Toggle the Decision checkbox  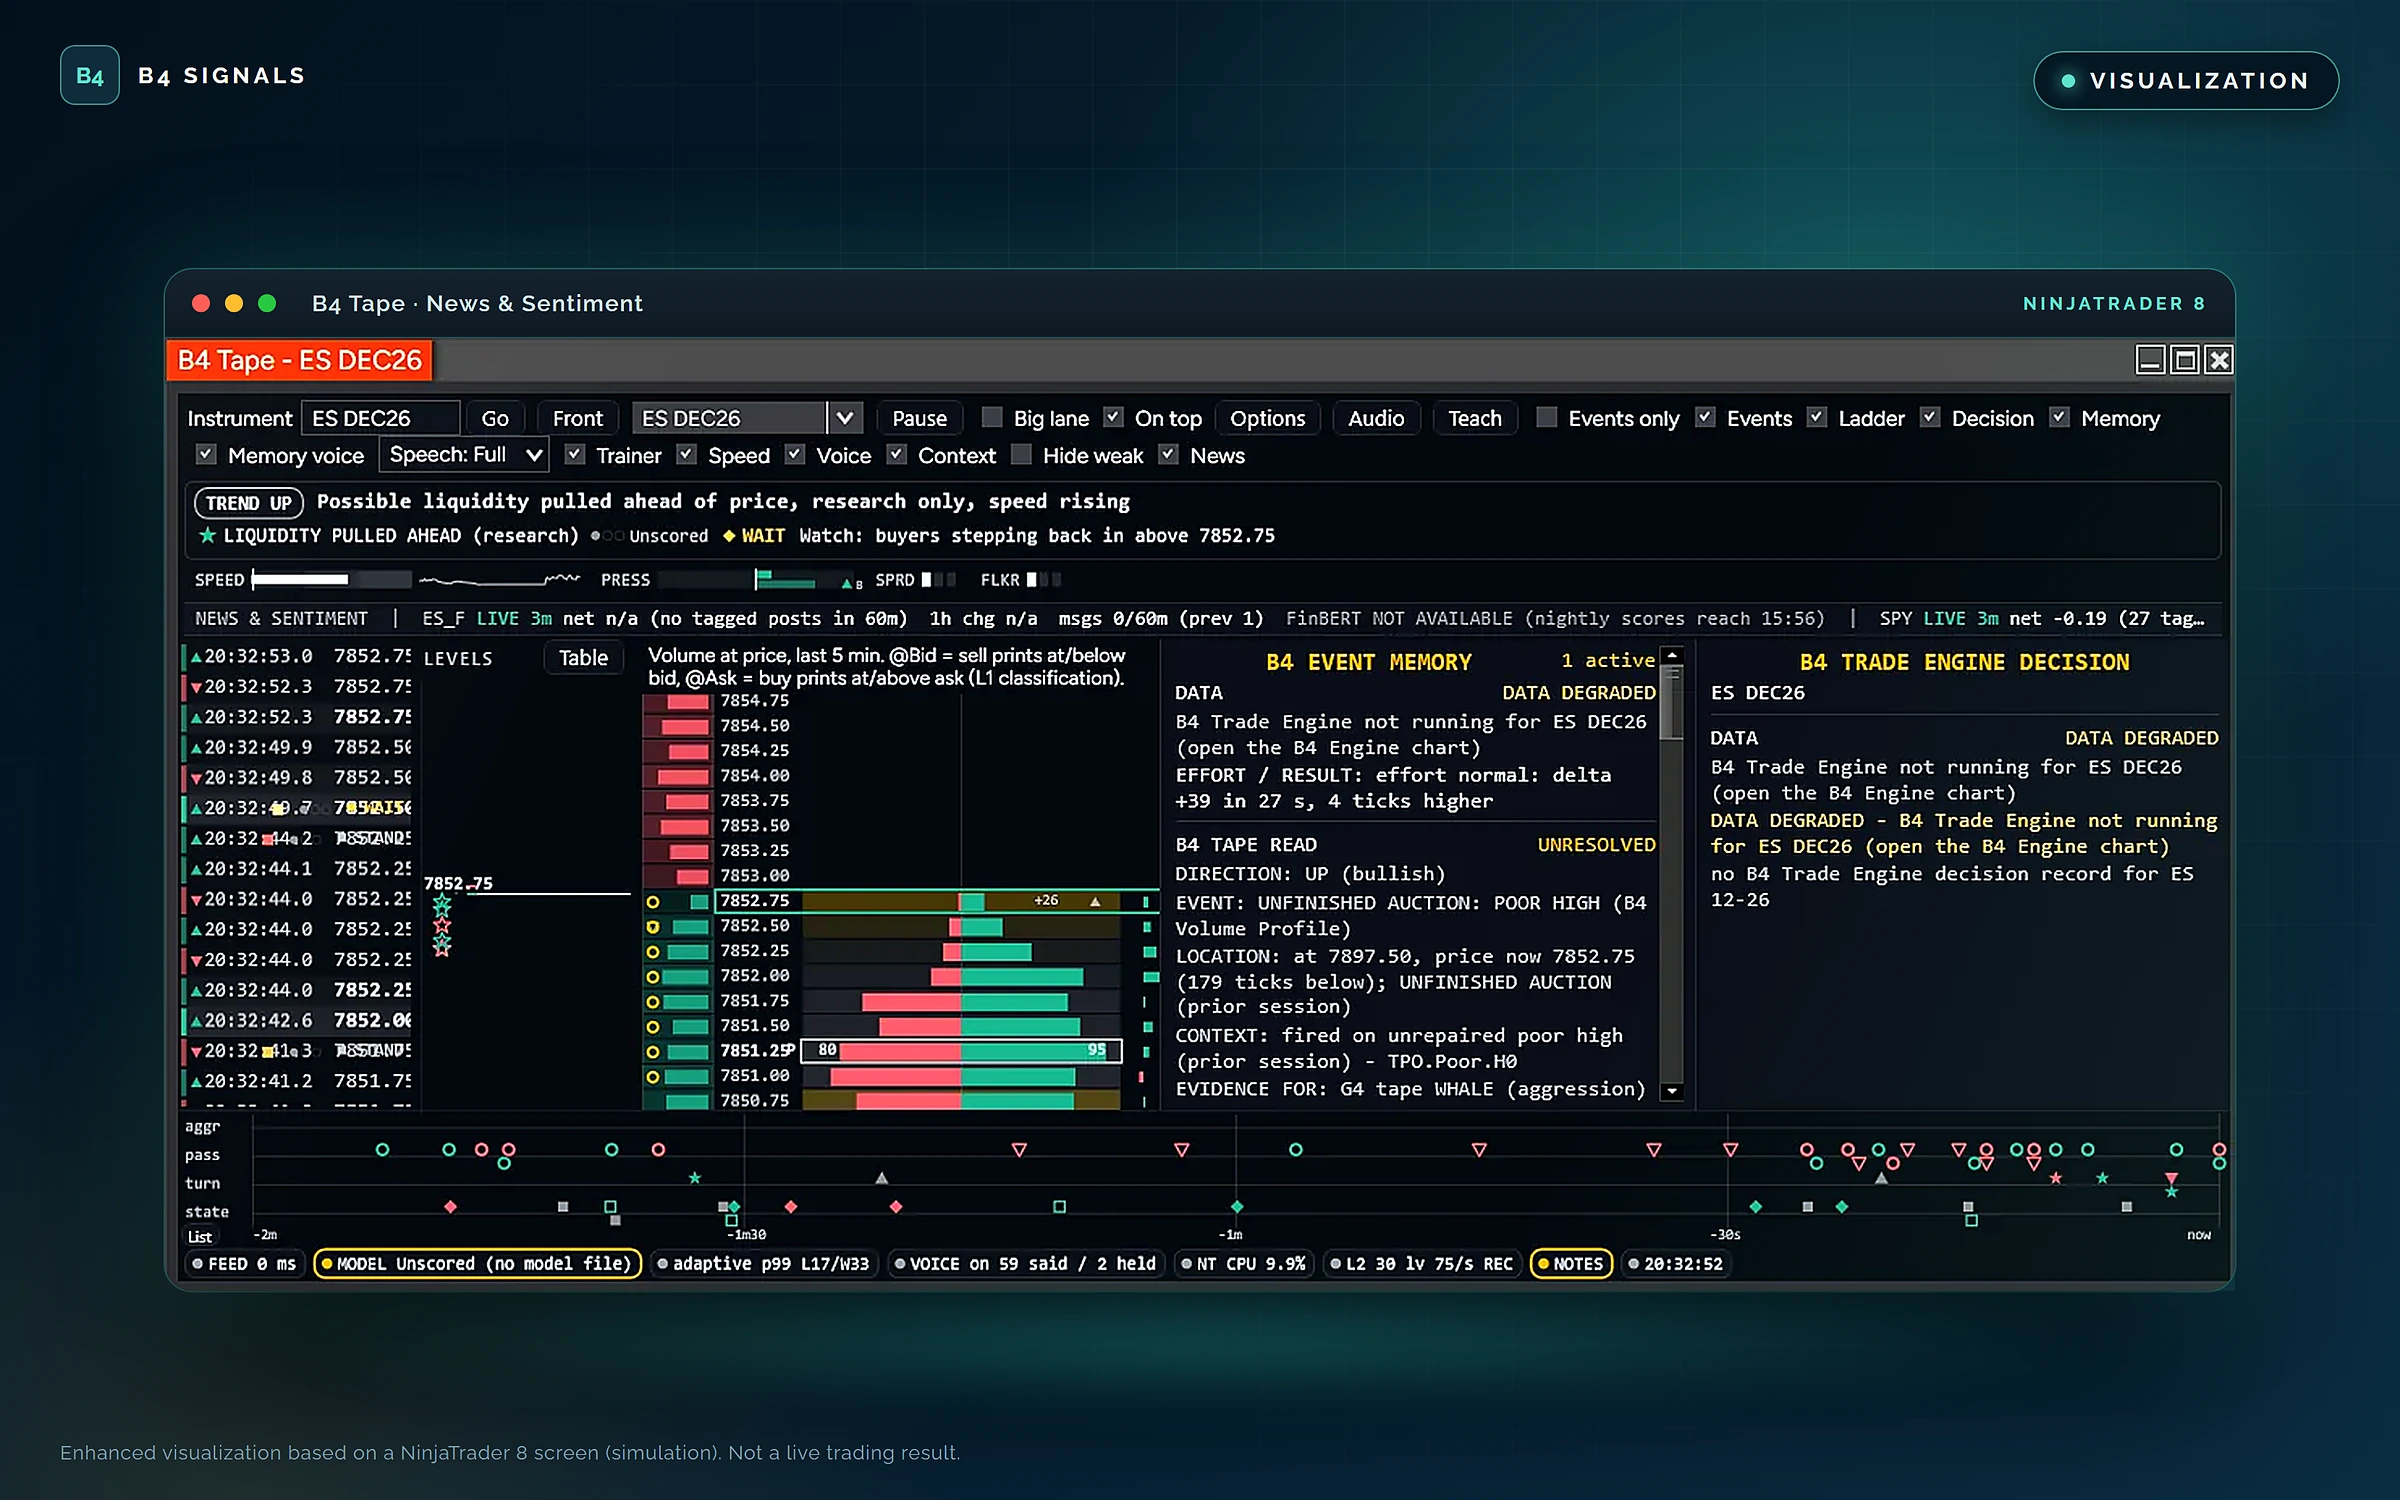click(x=1930, y=417)
